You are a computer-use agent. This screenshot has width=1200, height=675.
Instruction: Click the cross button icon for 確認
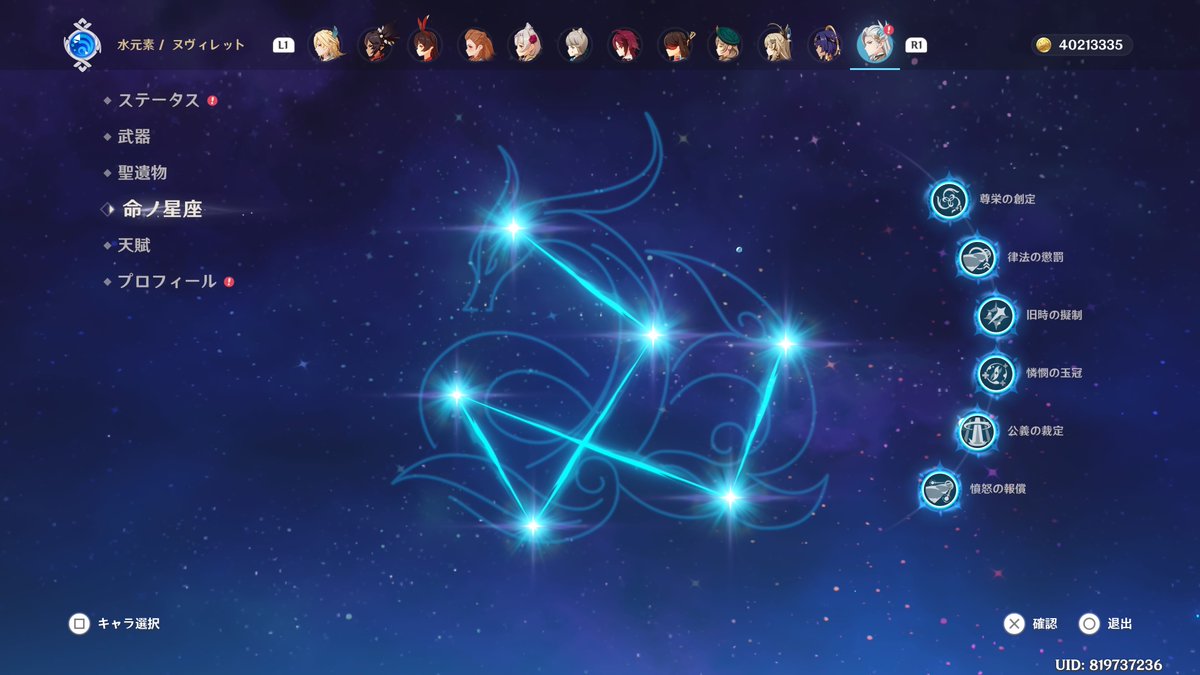coord(1014,624)
